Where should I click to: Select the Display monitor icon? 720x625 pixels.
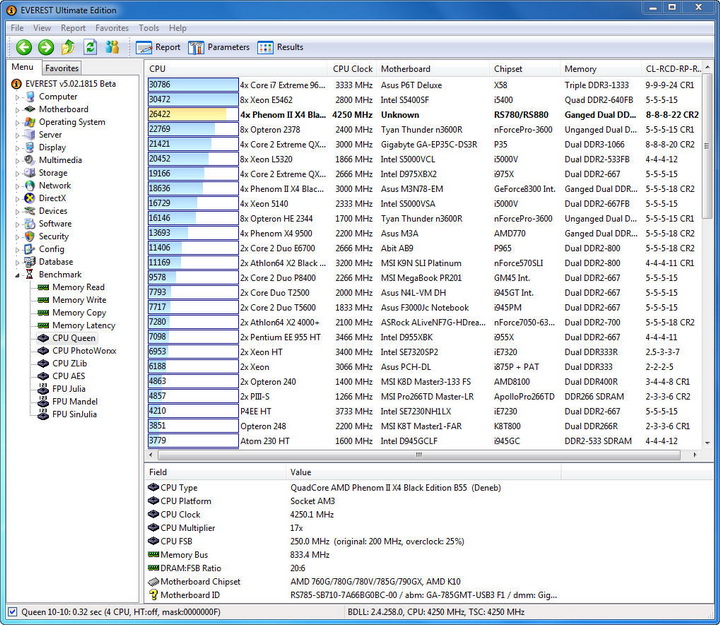(30, 147)
